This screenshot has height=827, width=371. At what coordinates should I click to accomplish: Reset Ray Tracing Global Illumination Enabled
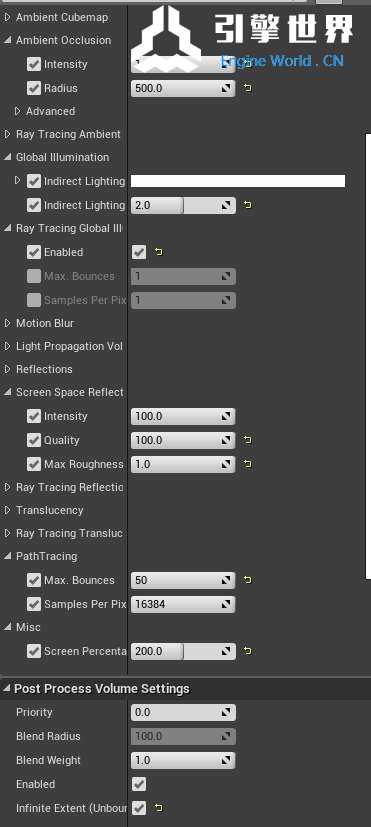159,252
